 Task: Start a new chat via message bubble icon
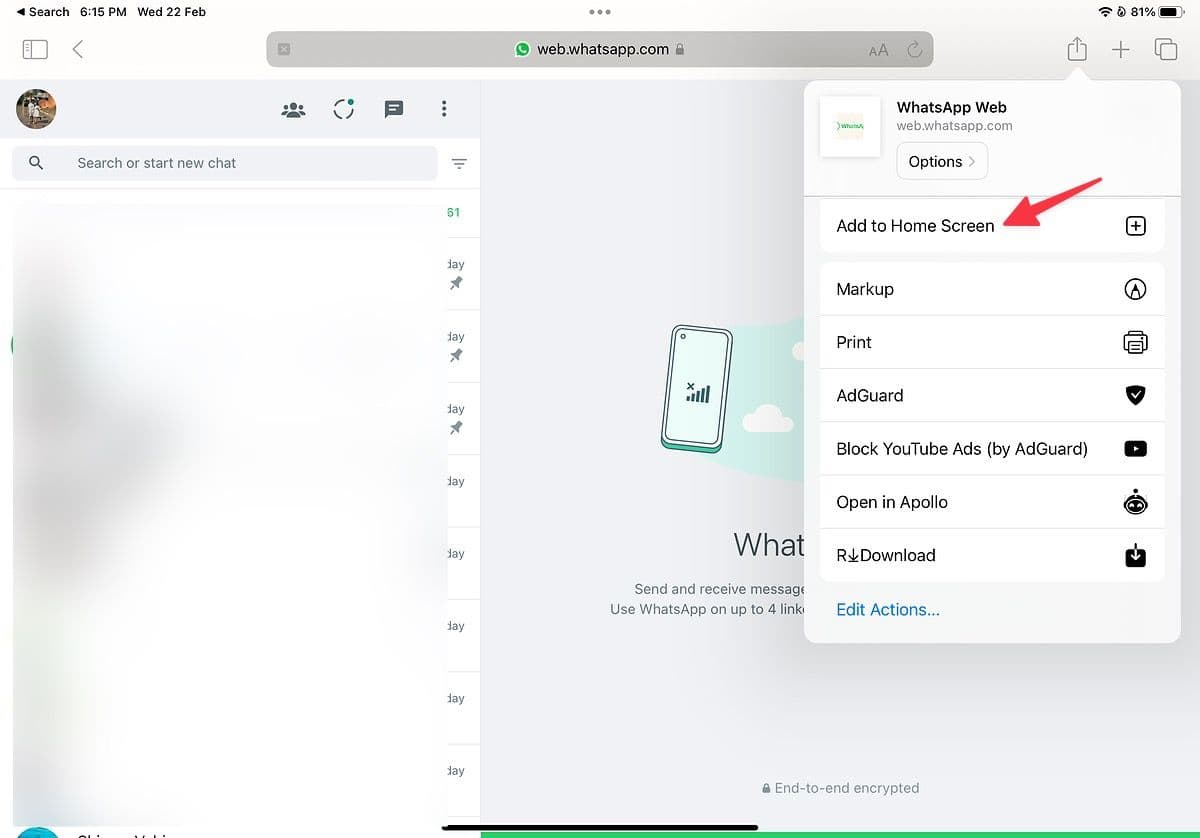pos(394,110)
